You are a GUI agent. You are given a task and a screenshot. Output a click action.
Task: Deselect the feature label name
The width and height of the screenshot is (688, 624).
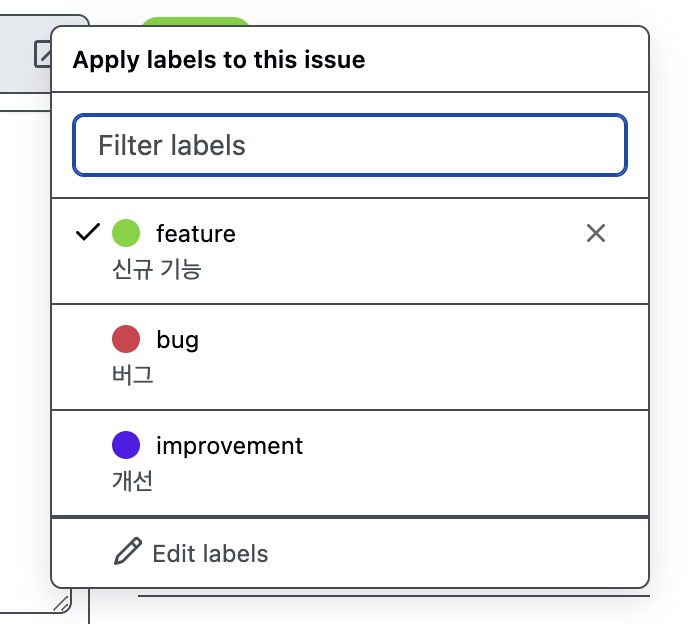[196, 233]
